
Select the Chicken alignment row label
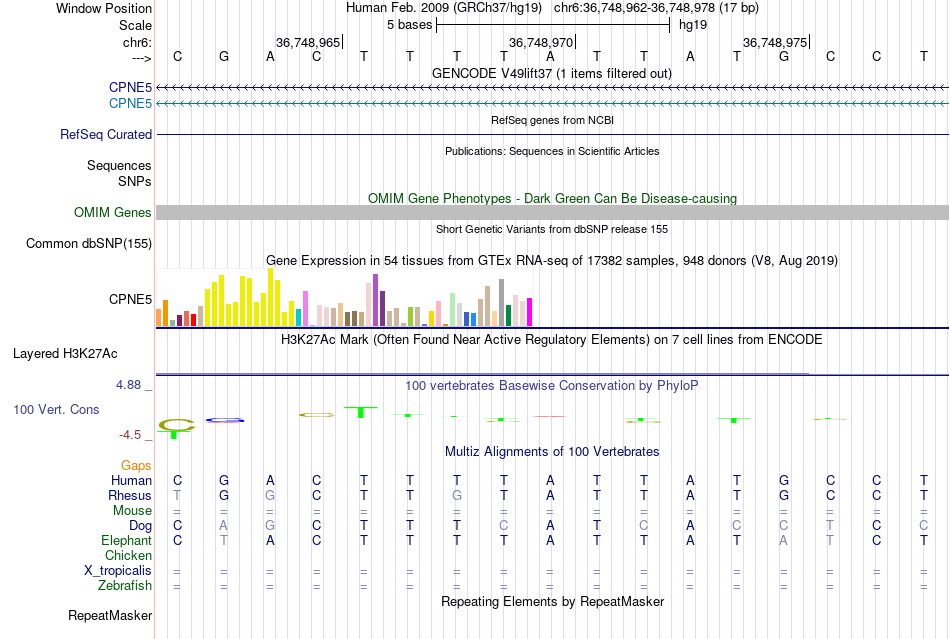[128, 555]
